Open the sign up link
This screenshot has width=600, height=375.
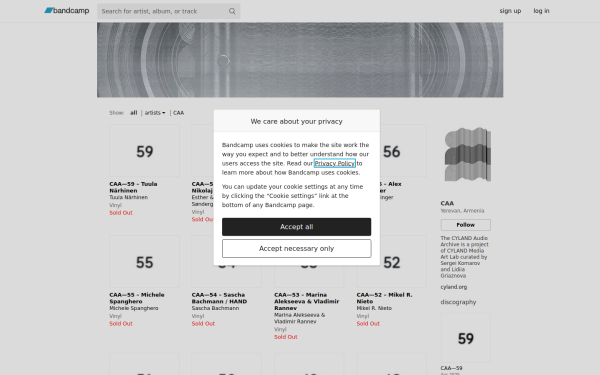point(510,11)
